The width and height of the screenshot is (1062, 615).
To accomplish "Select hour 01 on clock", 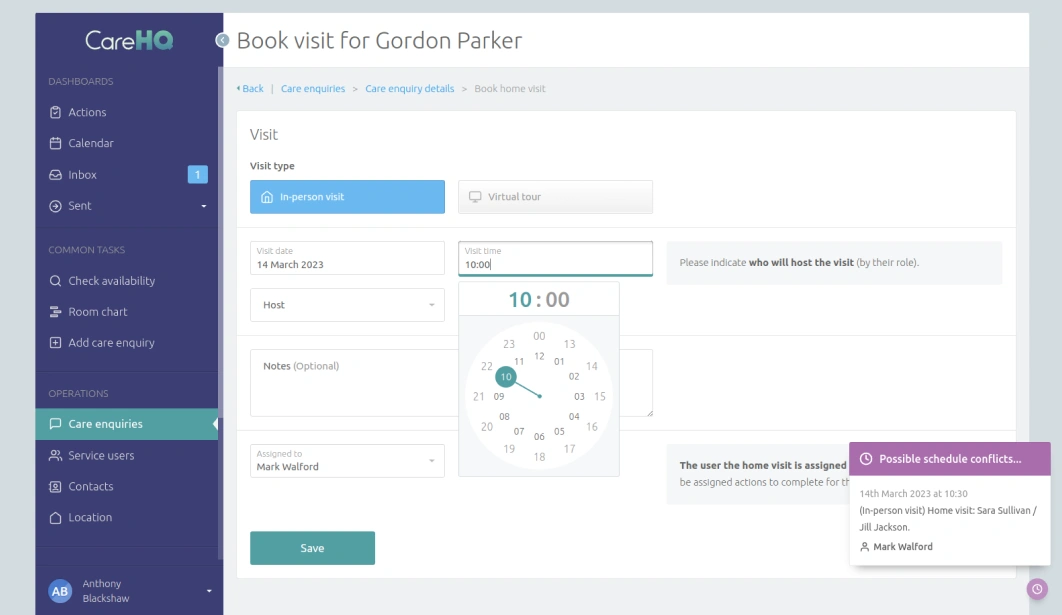I will [559, 362].
